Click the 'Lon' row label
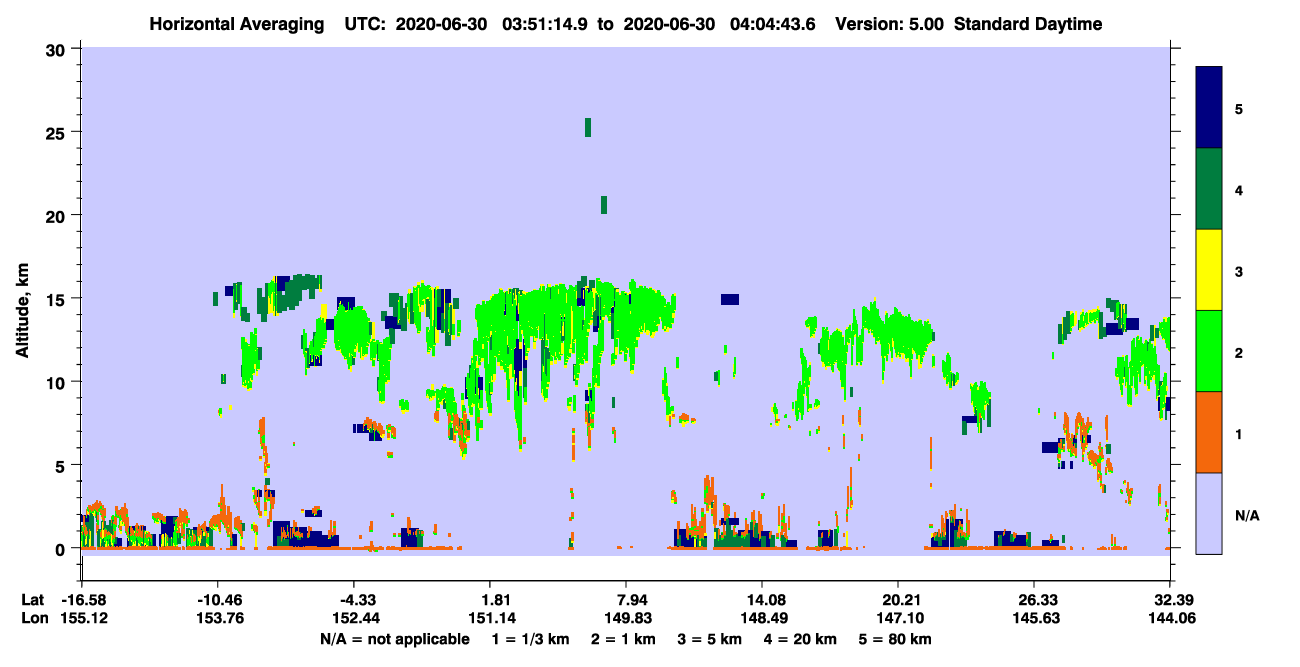This screenshot has width=1300, height=667. click(34, 618)
